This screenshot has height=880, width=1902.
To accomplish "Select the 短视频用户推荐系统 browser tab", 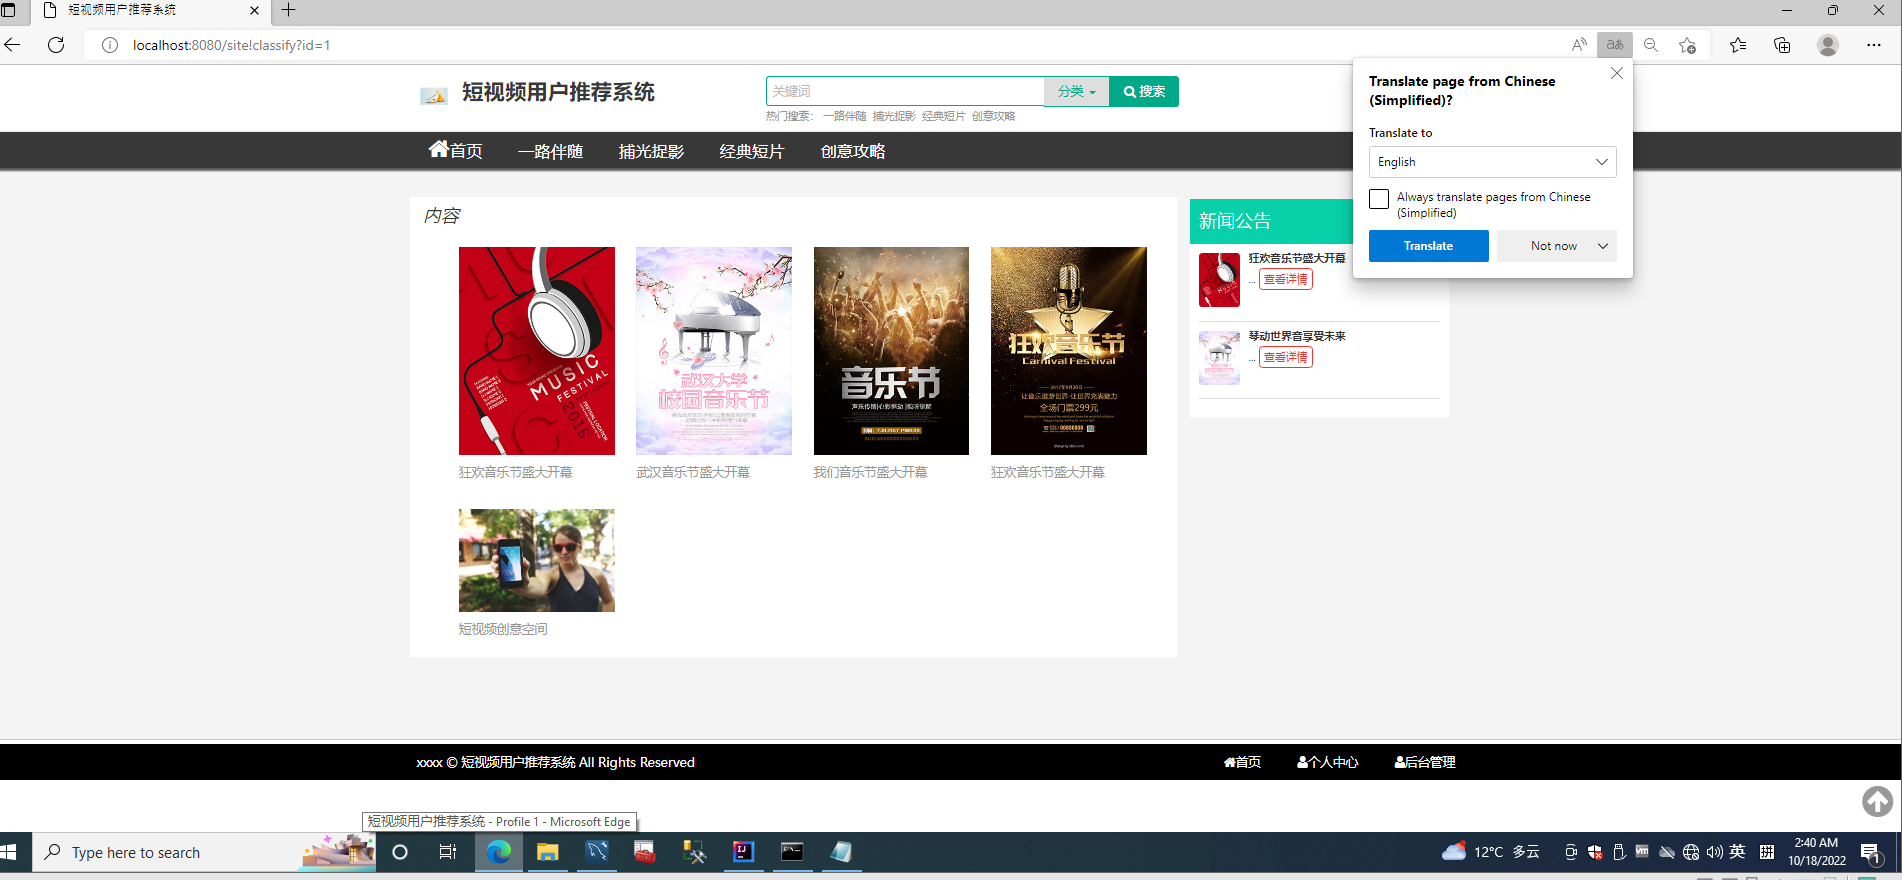I will pos(150,10).
